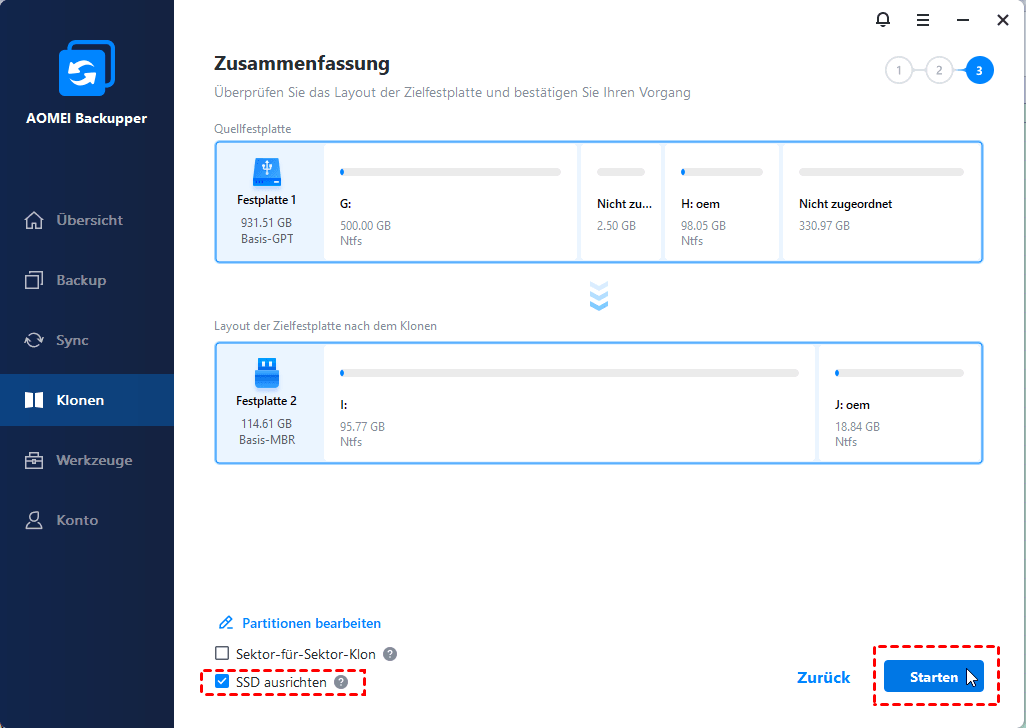
Task: Open the hamburger menu icon
Action: [x=923, y=20]
